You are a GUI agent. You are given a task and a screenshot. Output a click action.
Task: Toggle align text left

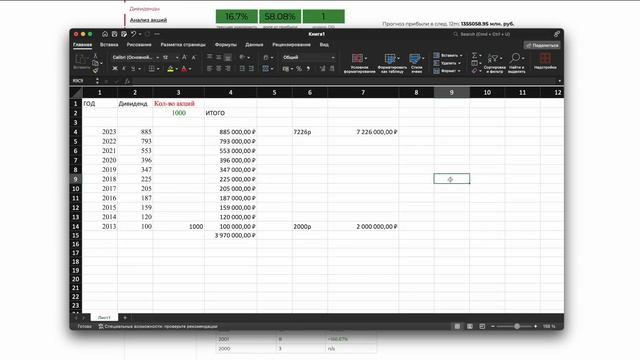click(x=209, y=69)
